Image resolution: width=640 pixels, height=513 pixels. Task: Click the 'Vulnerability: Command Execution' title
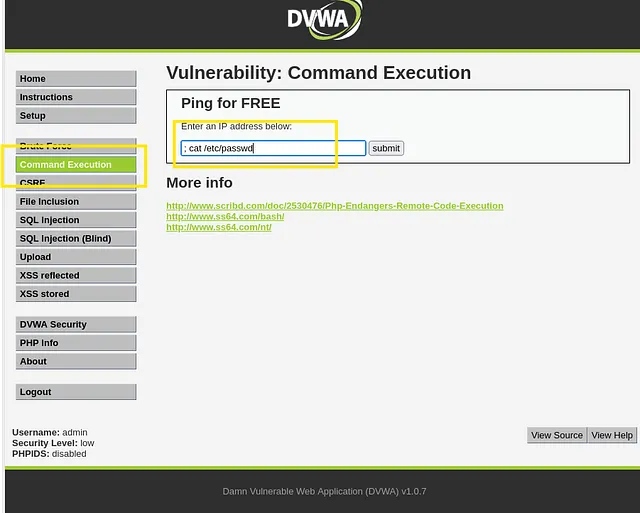318,73
